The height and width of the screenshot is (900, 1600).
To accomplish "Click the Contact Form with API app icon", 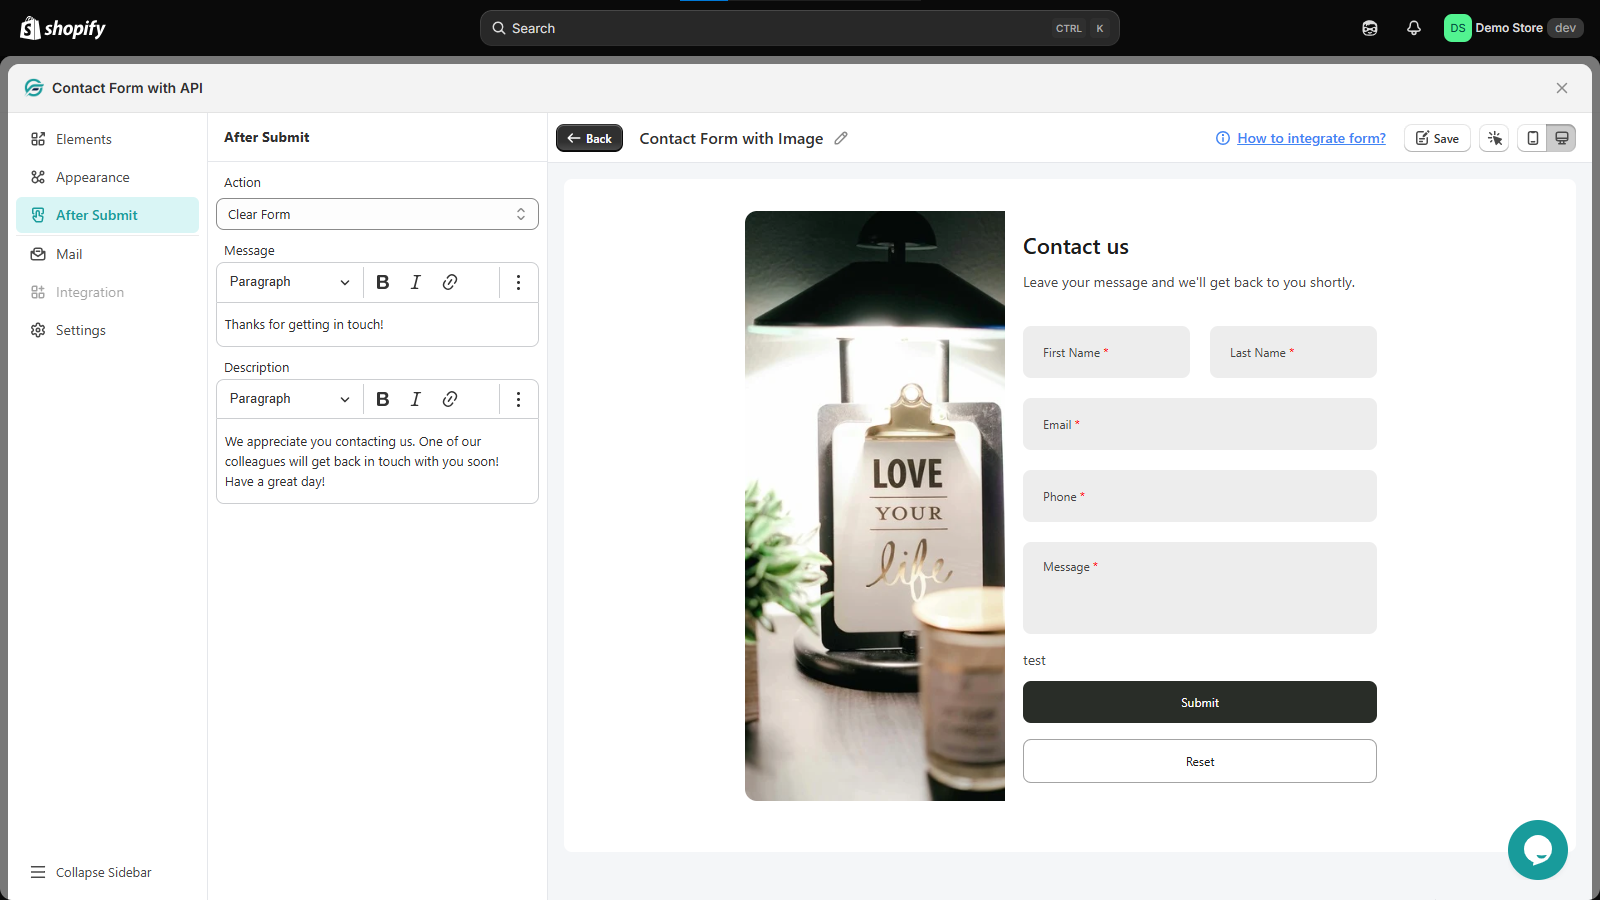I will (34, 88).
